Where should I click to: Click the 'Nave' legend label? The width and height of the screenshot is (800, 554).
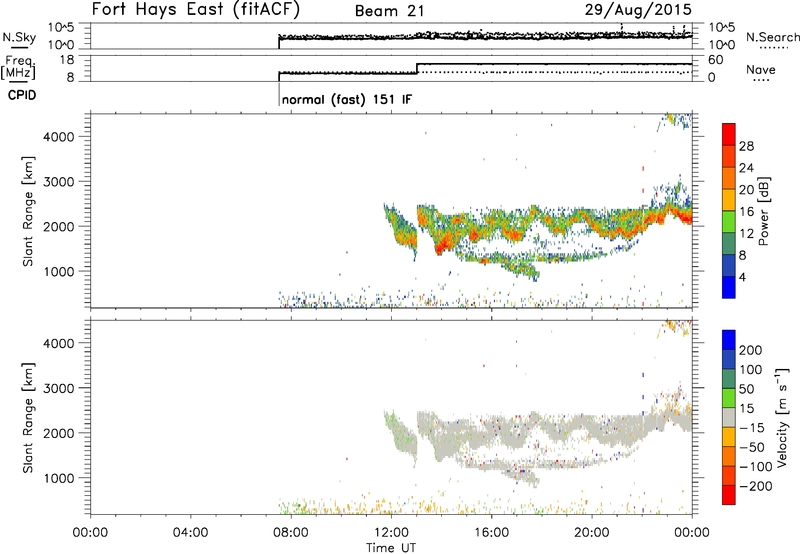tap(761, 69)
